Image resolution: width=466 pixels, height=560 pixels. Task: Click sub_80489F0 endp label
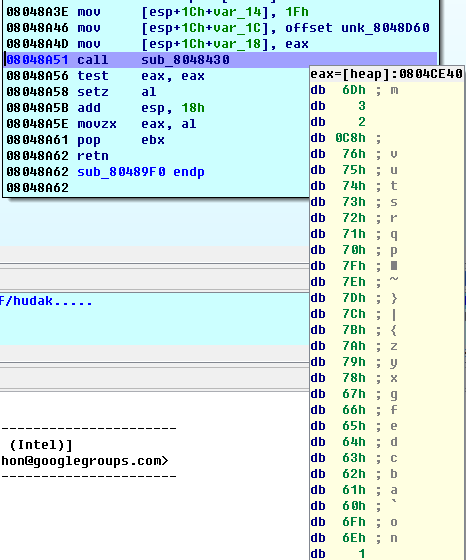click(141, 172)
